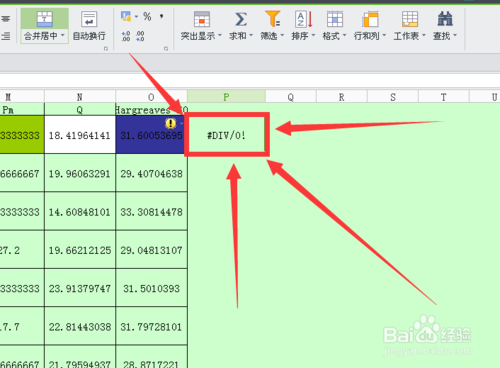This screenshot has width=500, height=368.
Task: Click the number format currency icon
Action: pos(126,16)
